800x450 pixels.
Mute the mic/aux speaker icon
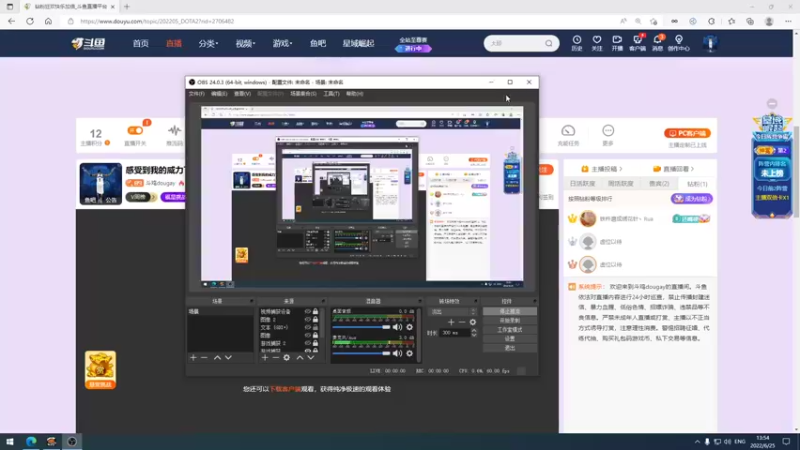click(x=397, y=353)
